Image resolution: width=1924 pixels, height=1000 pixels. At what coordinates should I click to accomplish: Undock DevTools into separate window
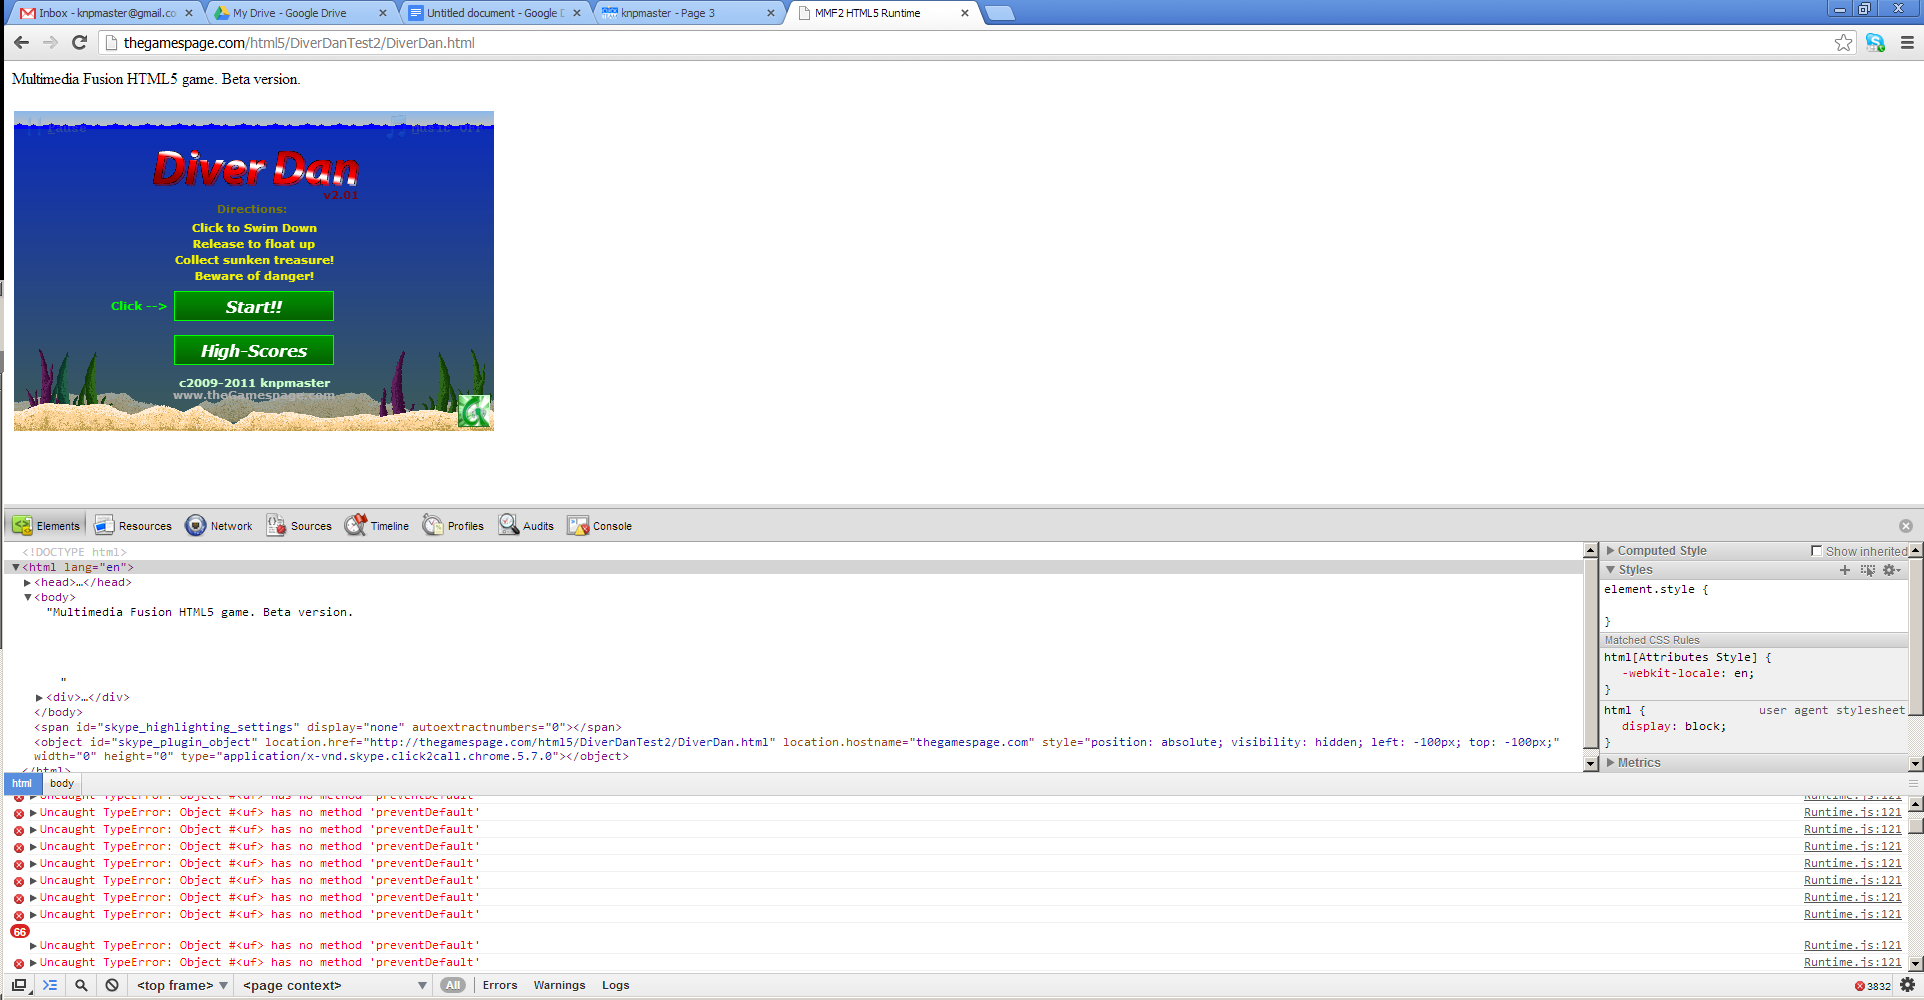(x=19, y=985)
